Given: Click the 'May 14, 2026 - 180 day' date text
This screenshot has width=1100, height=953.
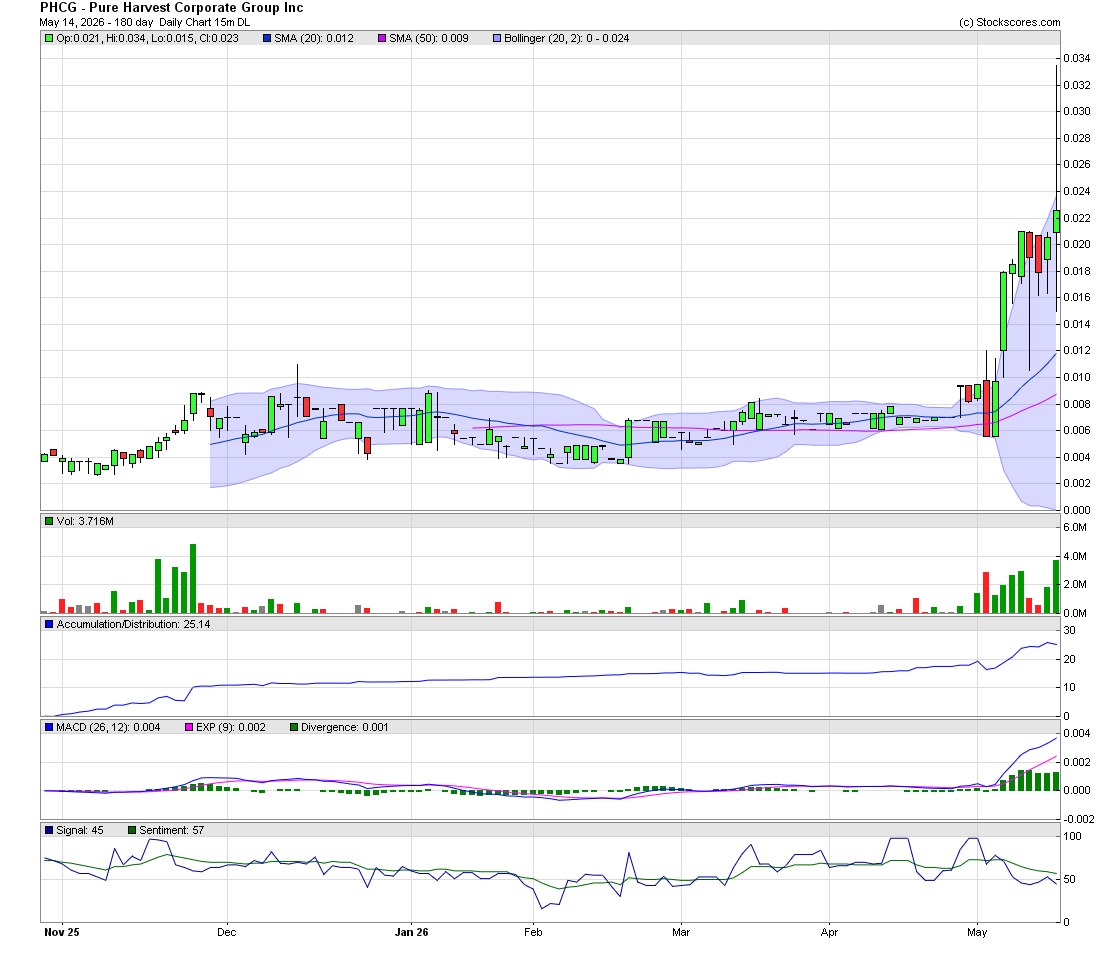Looking at the screenshot, I should coord(96,22).
